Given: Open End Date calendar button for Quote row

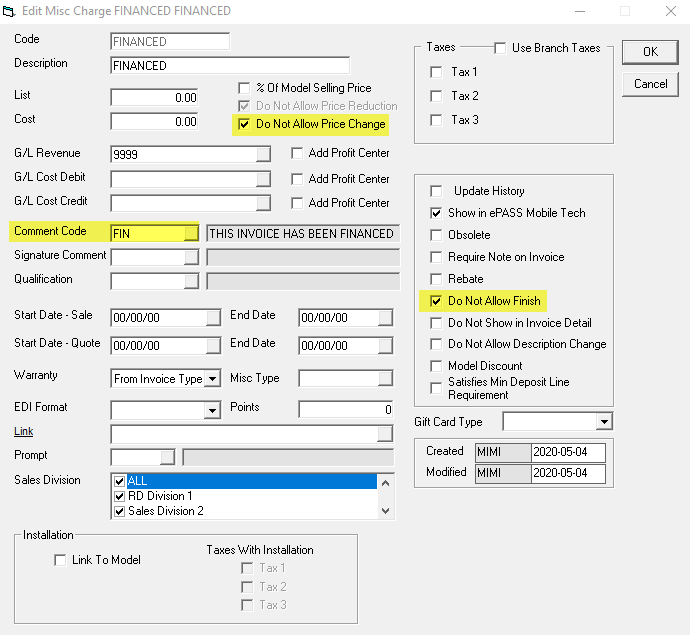Looking at the screenshot, I should click(385, 345).
